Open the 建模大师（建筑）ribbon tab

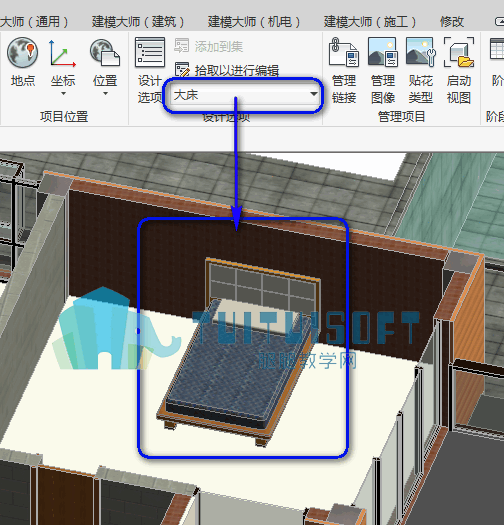click(138, 22)
